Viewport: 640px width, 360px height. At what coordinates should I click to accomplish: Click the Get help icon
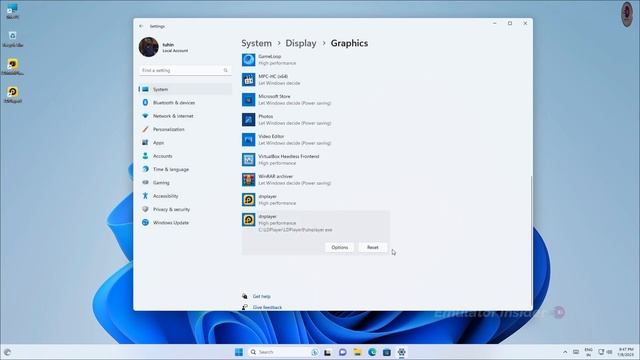click(x=244, y=296)
